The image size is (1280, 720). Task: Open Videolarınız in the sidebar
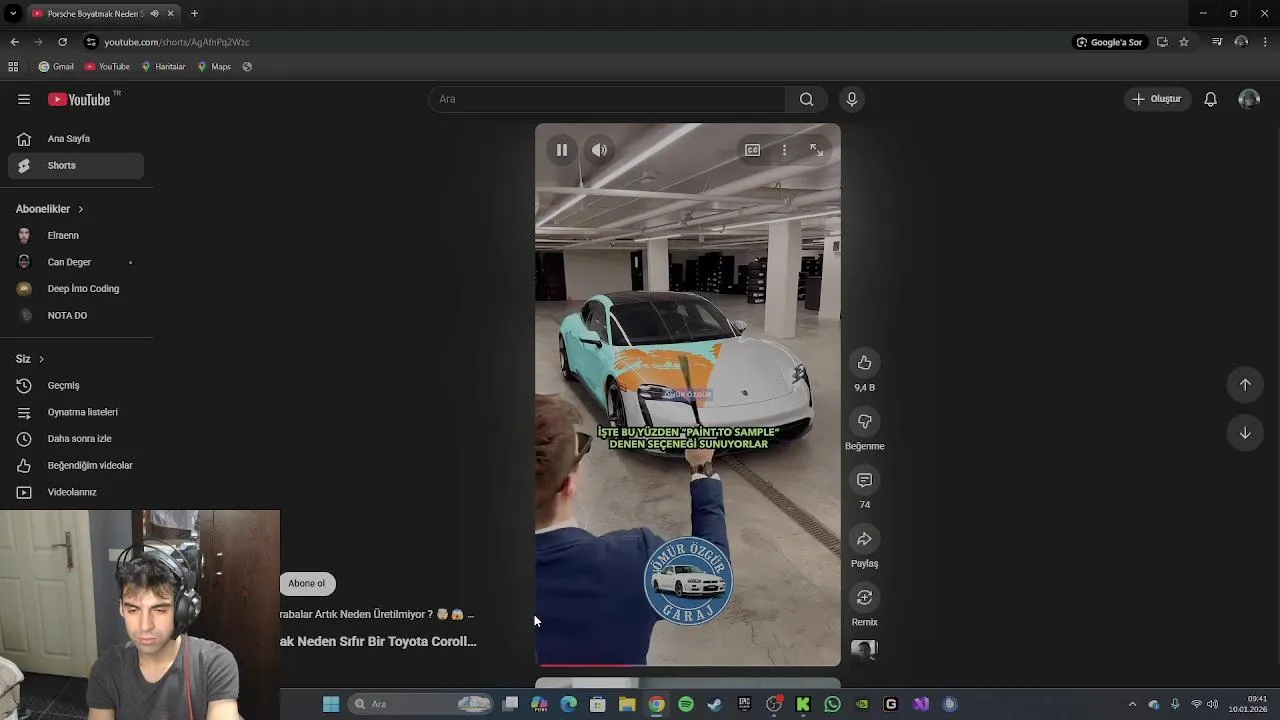[x=76, y=492]
